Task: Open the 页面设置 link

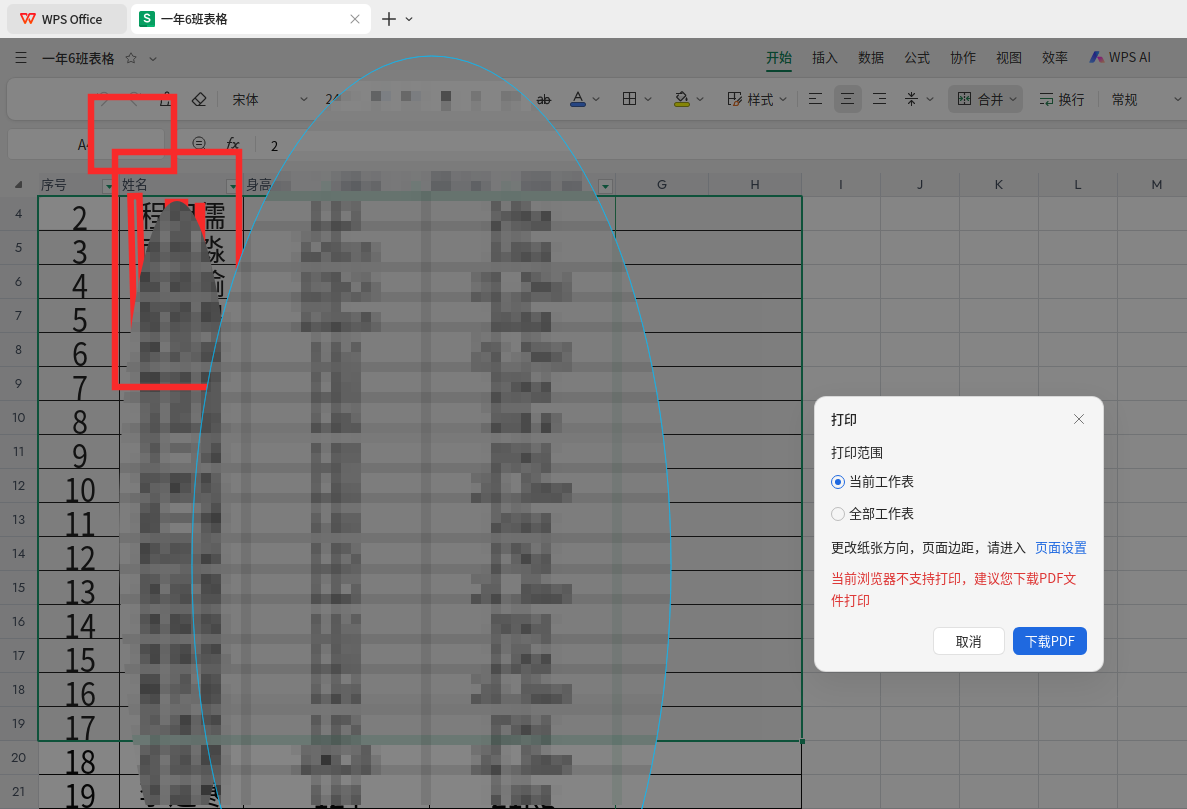Action: click(x=1061, y=547)
